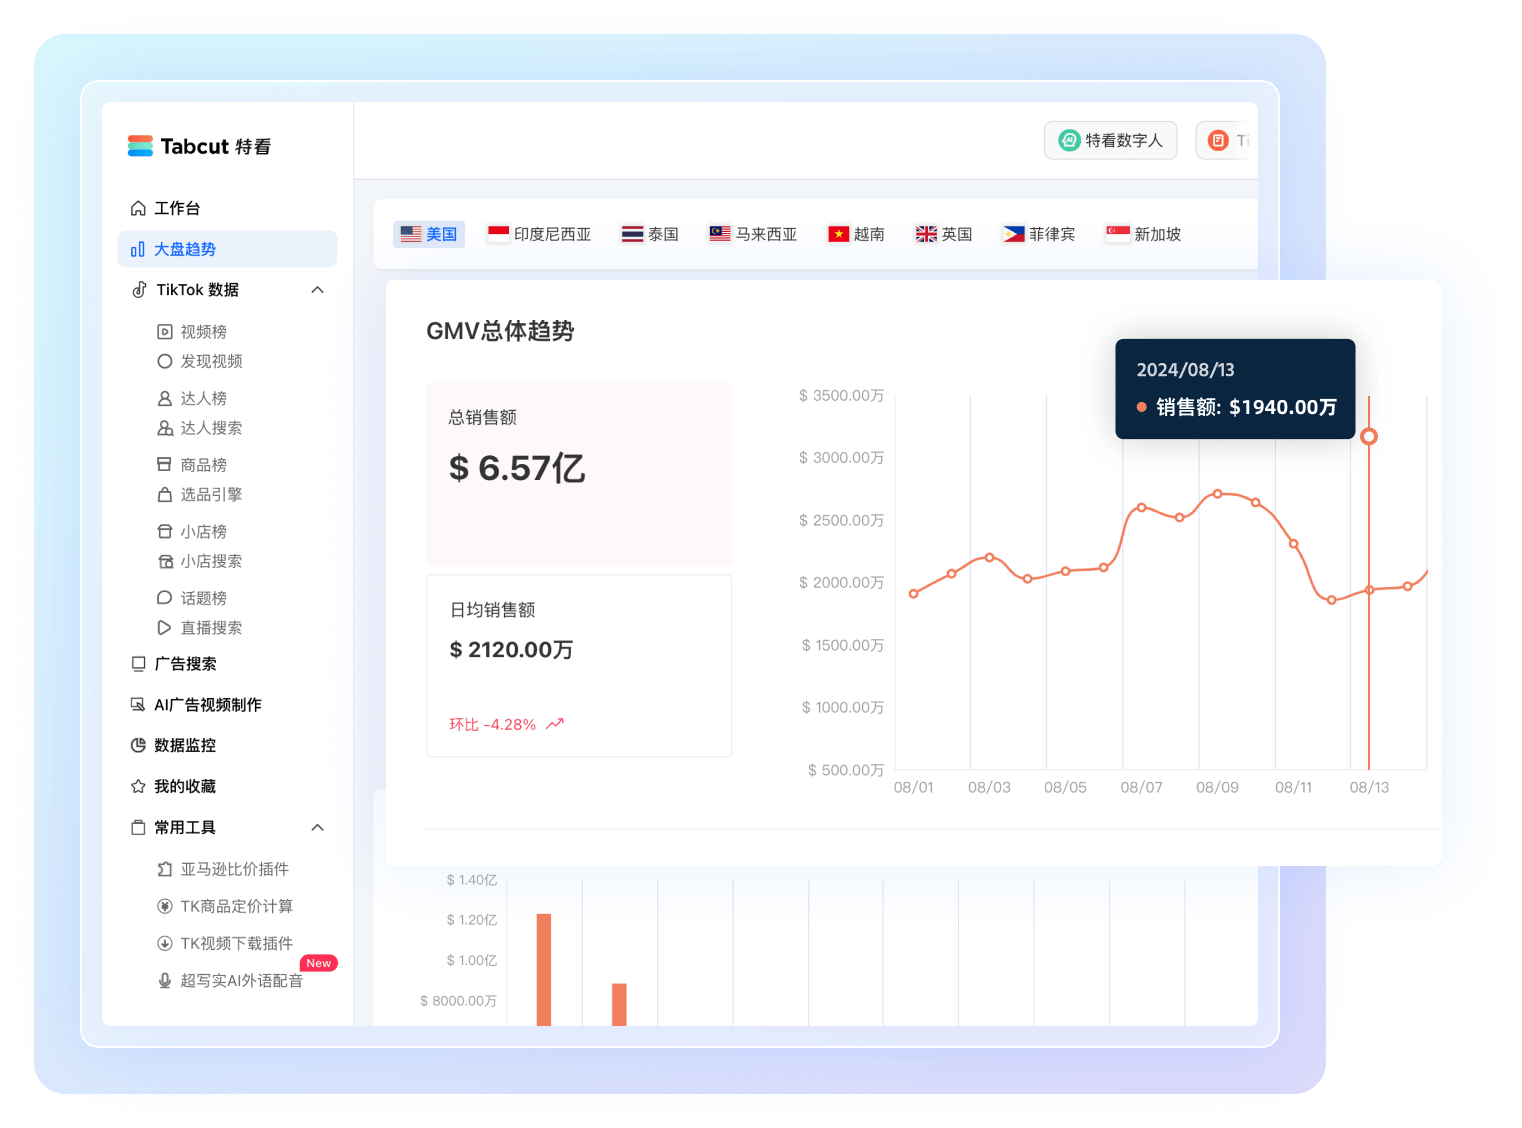Image resolution: width=1522 pixels, height=1128 pixels.
Task: Switch to the 新加坡 tab
Action: [x=1143, y=234]
